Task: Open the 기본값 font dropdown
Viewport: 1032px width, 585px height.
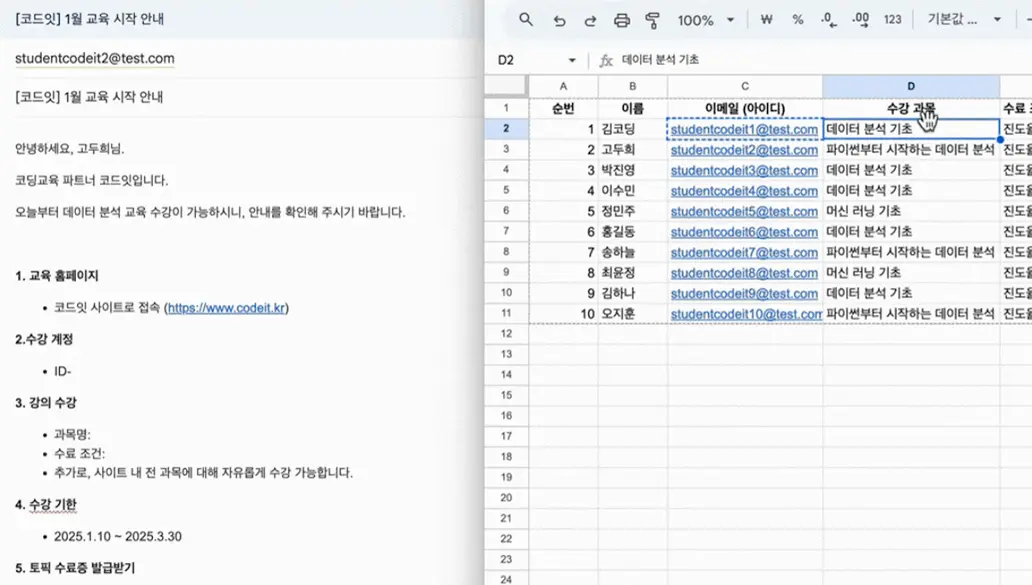Action: click(964, 20)
